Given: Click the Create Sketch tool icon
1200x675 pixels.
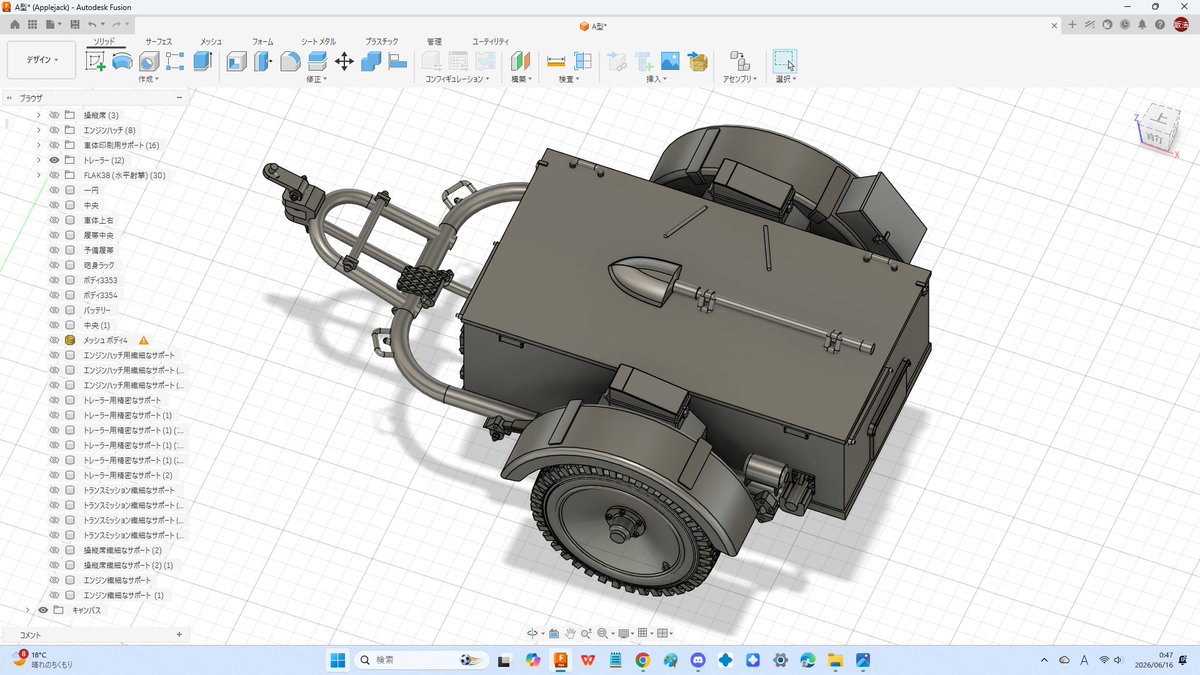Looking at the screenshot, I should click(x=97, y=61).
